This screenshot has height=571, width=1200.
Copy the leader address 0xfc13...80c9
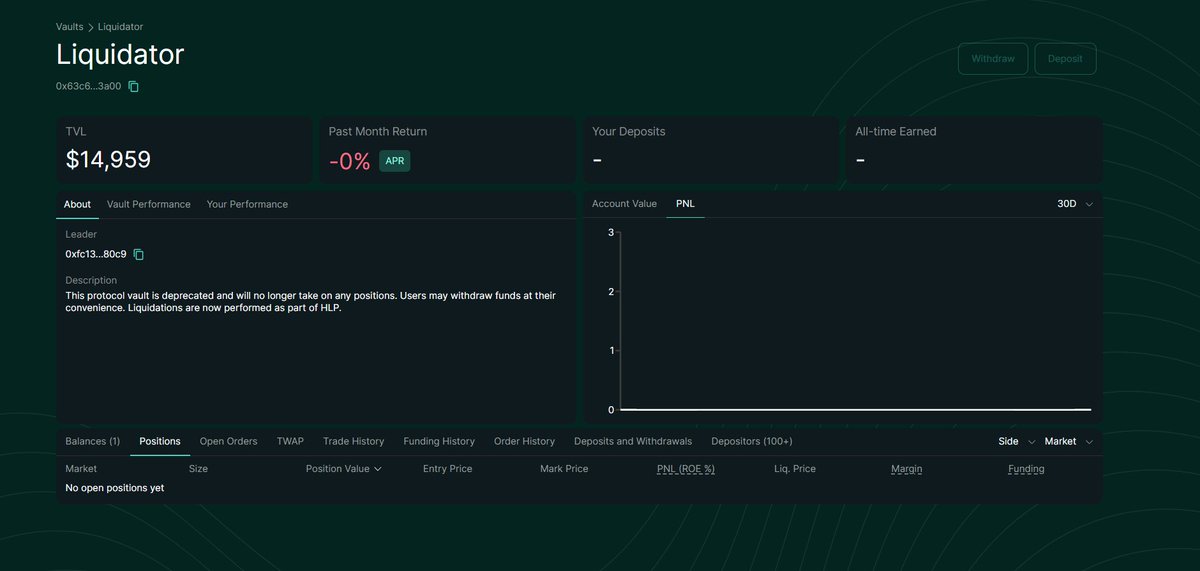[139, 254]
